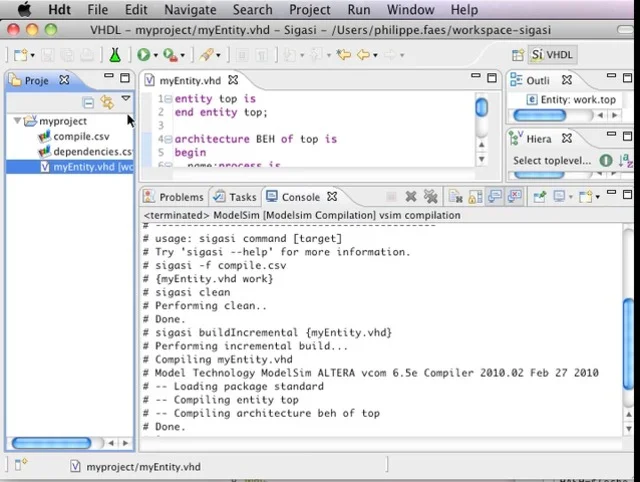640x482 pixels.
Task: Click Project explorer horizontal scrollbar thumb
Action: click(51, 443)
